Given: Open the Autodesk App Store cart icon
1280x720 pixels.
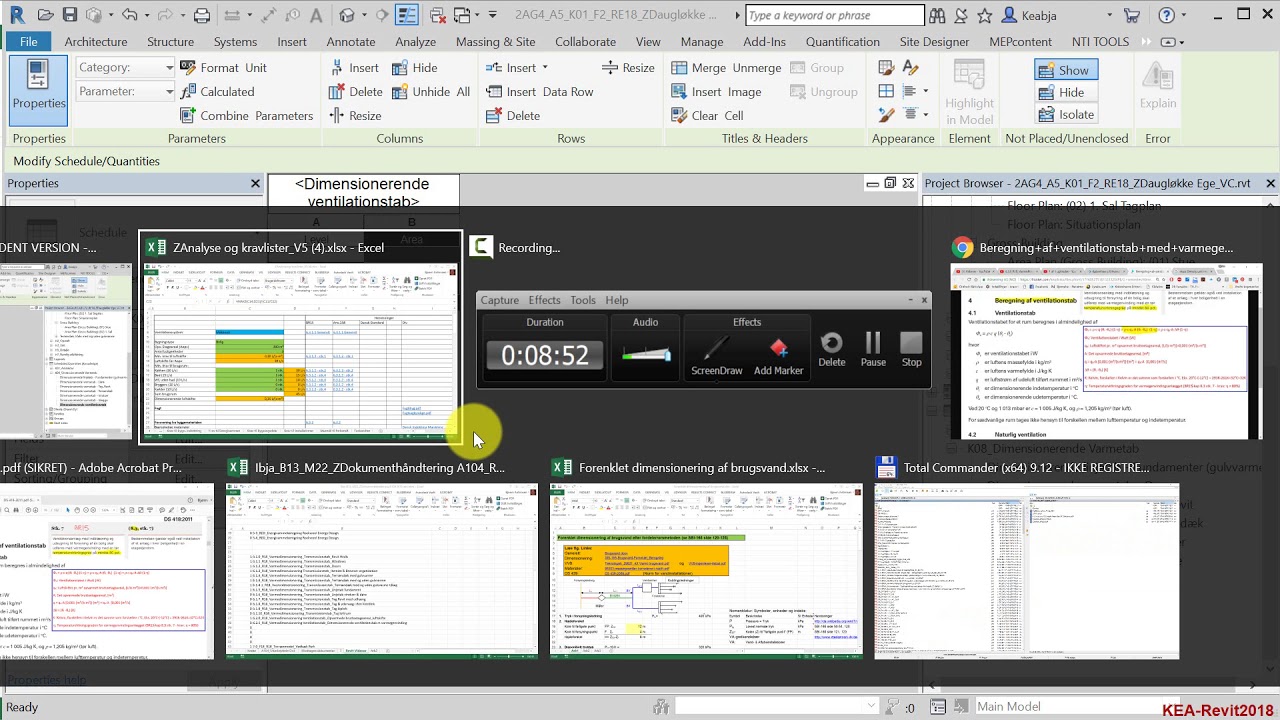Looking at the screenshot, I should pos(1132,15).
